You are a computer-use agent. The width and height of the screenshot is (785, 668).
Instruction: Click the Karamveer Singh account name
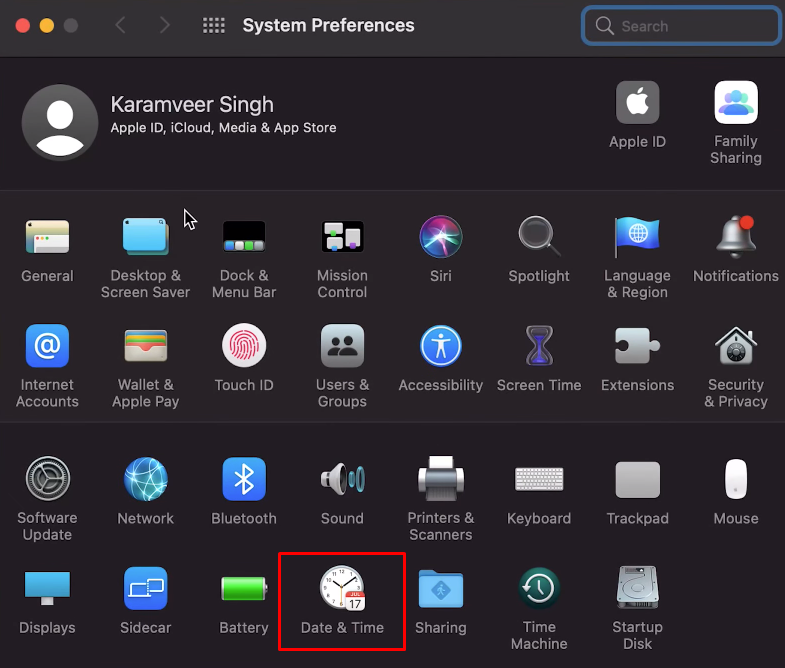pyautogui.click(x=192, y=105)
